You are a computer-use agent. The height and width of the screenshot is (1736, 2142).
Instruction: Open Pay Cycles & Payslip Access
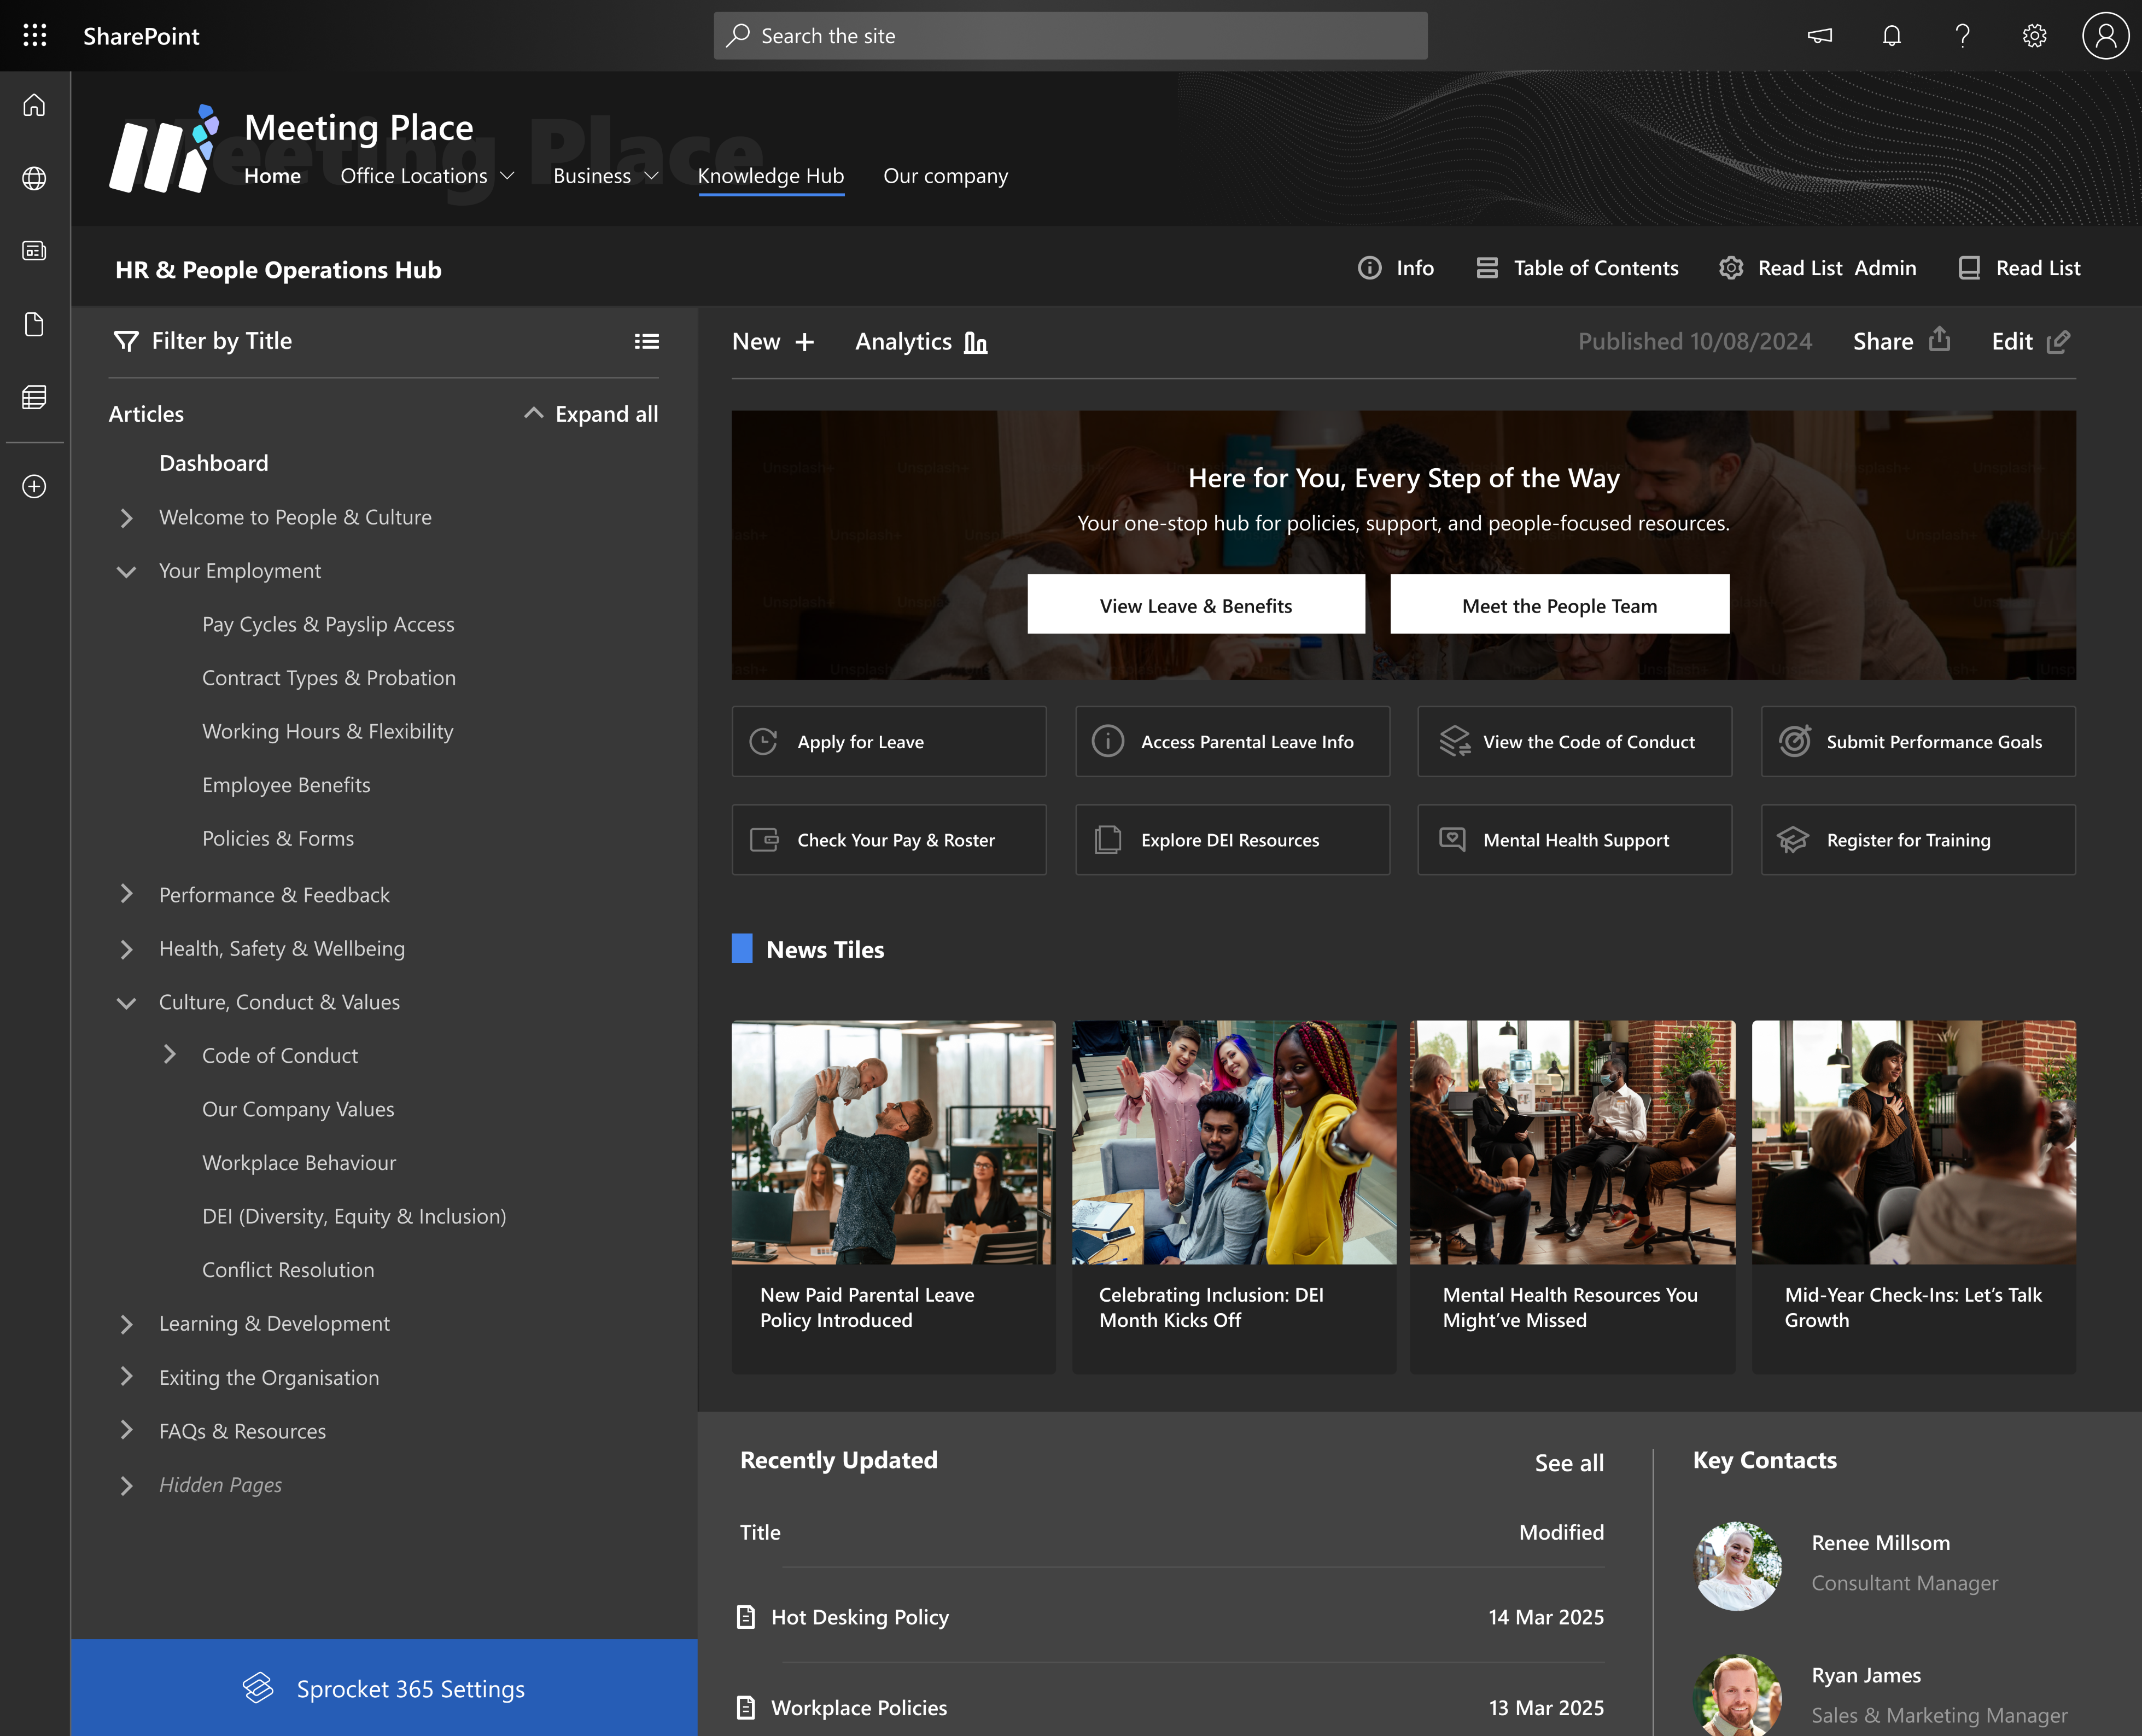click(328, 625)
